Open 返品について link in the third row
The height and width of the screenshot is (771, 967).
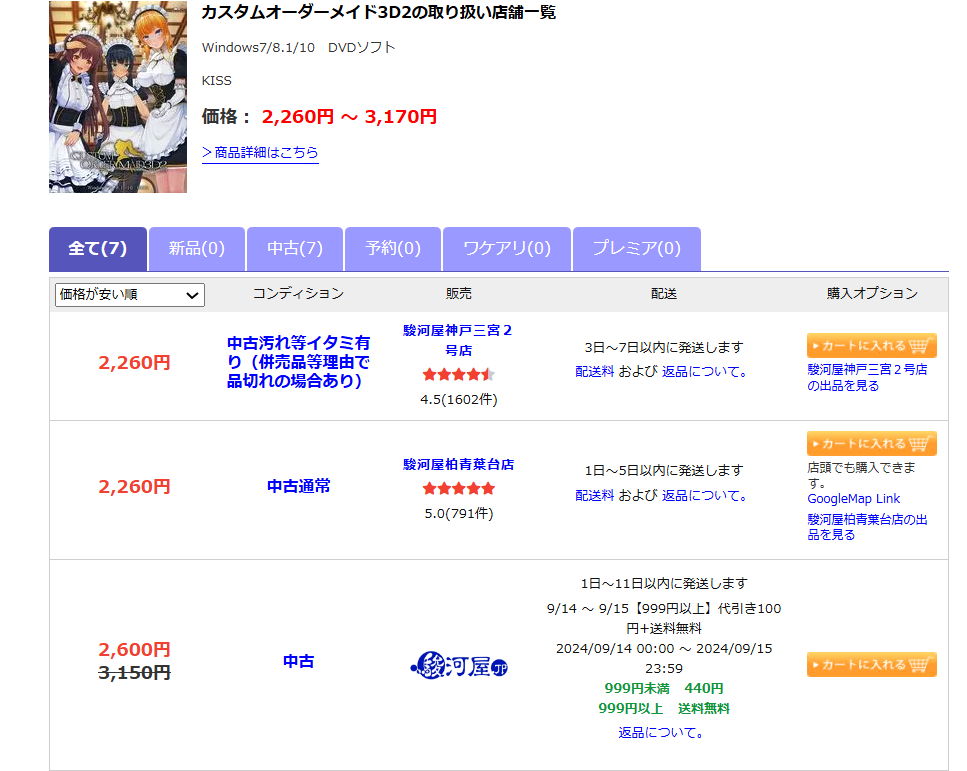point(661,732)
